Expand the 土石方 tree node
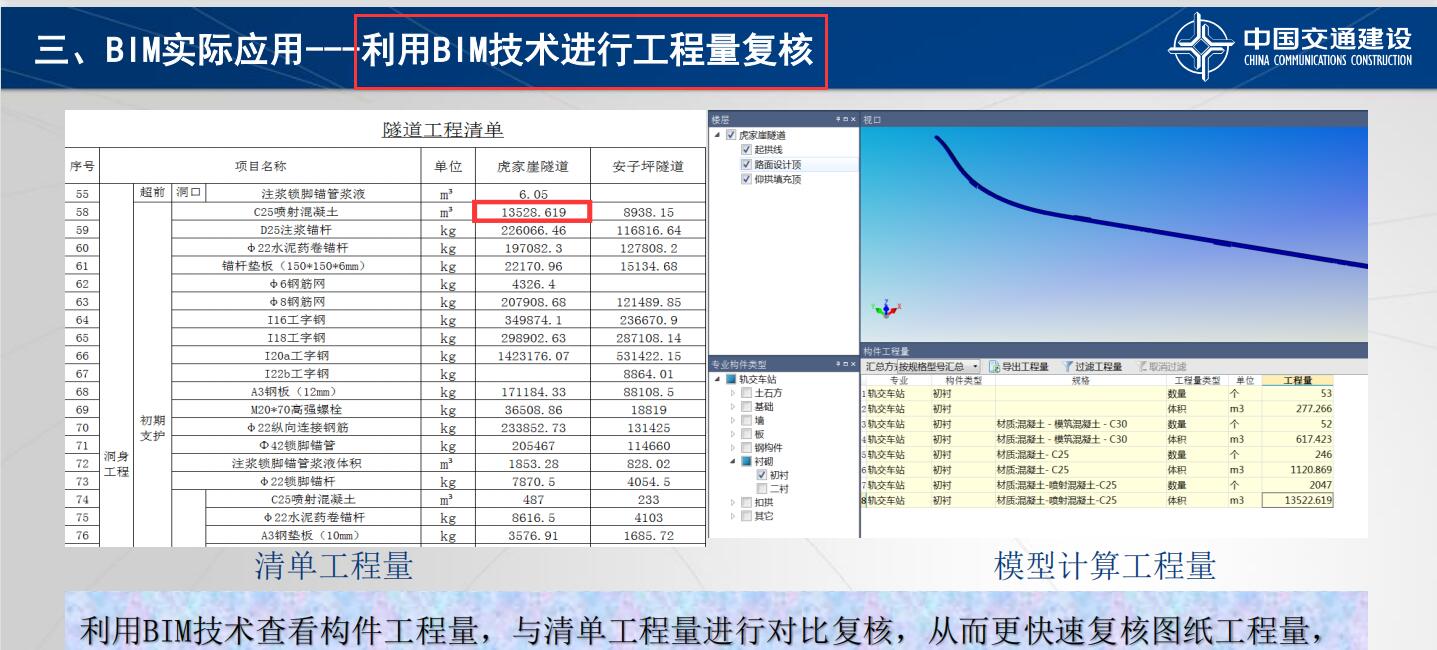The image size is (1437, 650). [732, 393]
